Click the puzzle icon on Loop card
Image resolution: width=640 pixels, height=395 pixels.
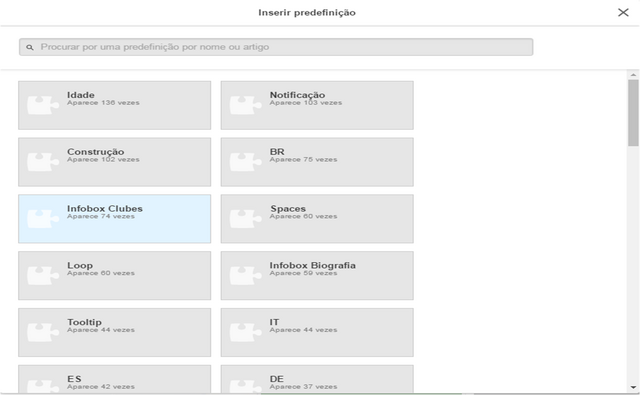[x=43, y=275]
